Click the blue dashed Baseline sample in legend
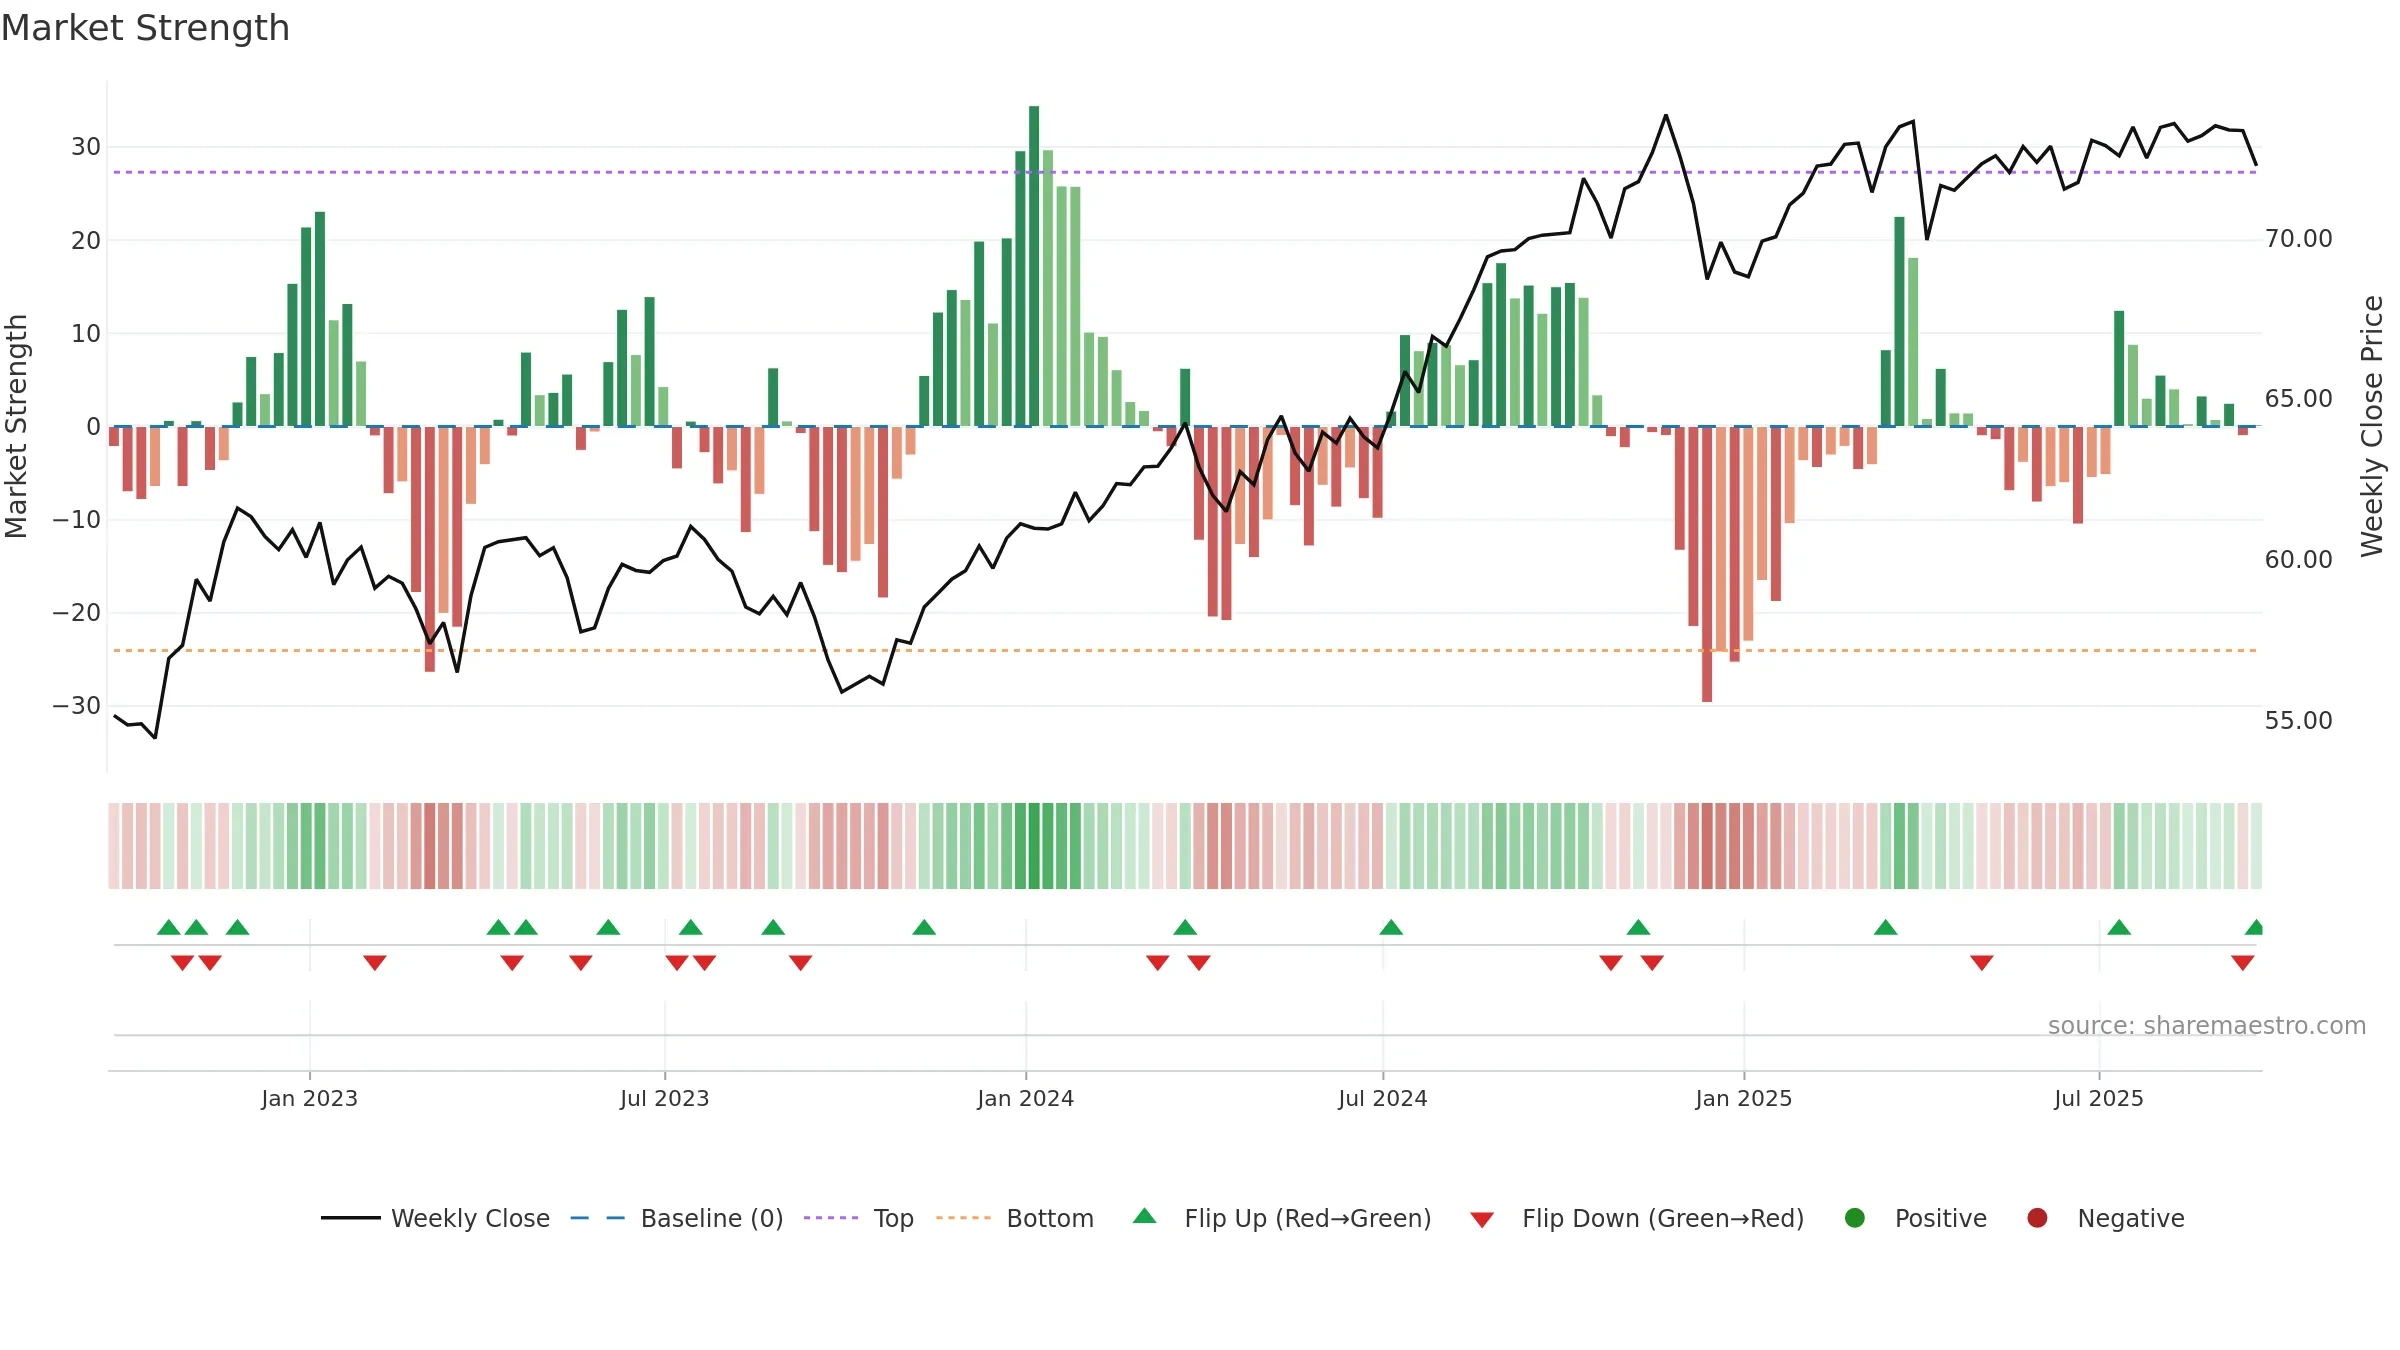This screenshot has height=1350, width=2400. [x=597, y=1218]
